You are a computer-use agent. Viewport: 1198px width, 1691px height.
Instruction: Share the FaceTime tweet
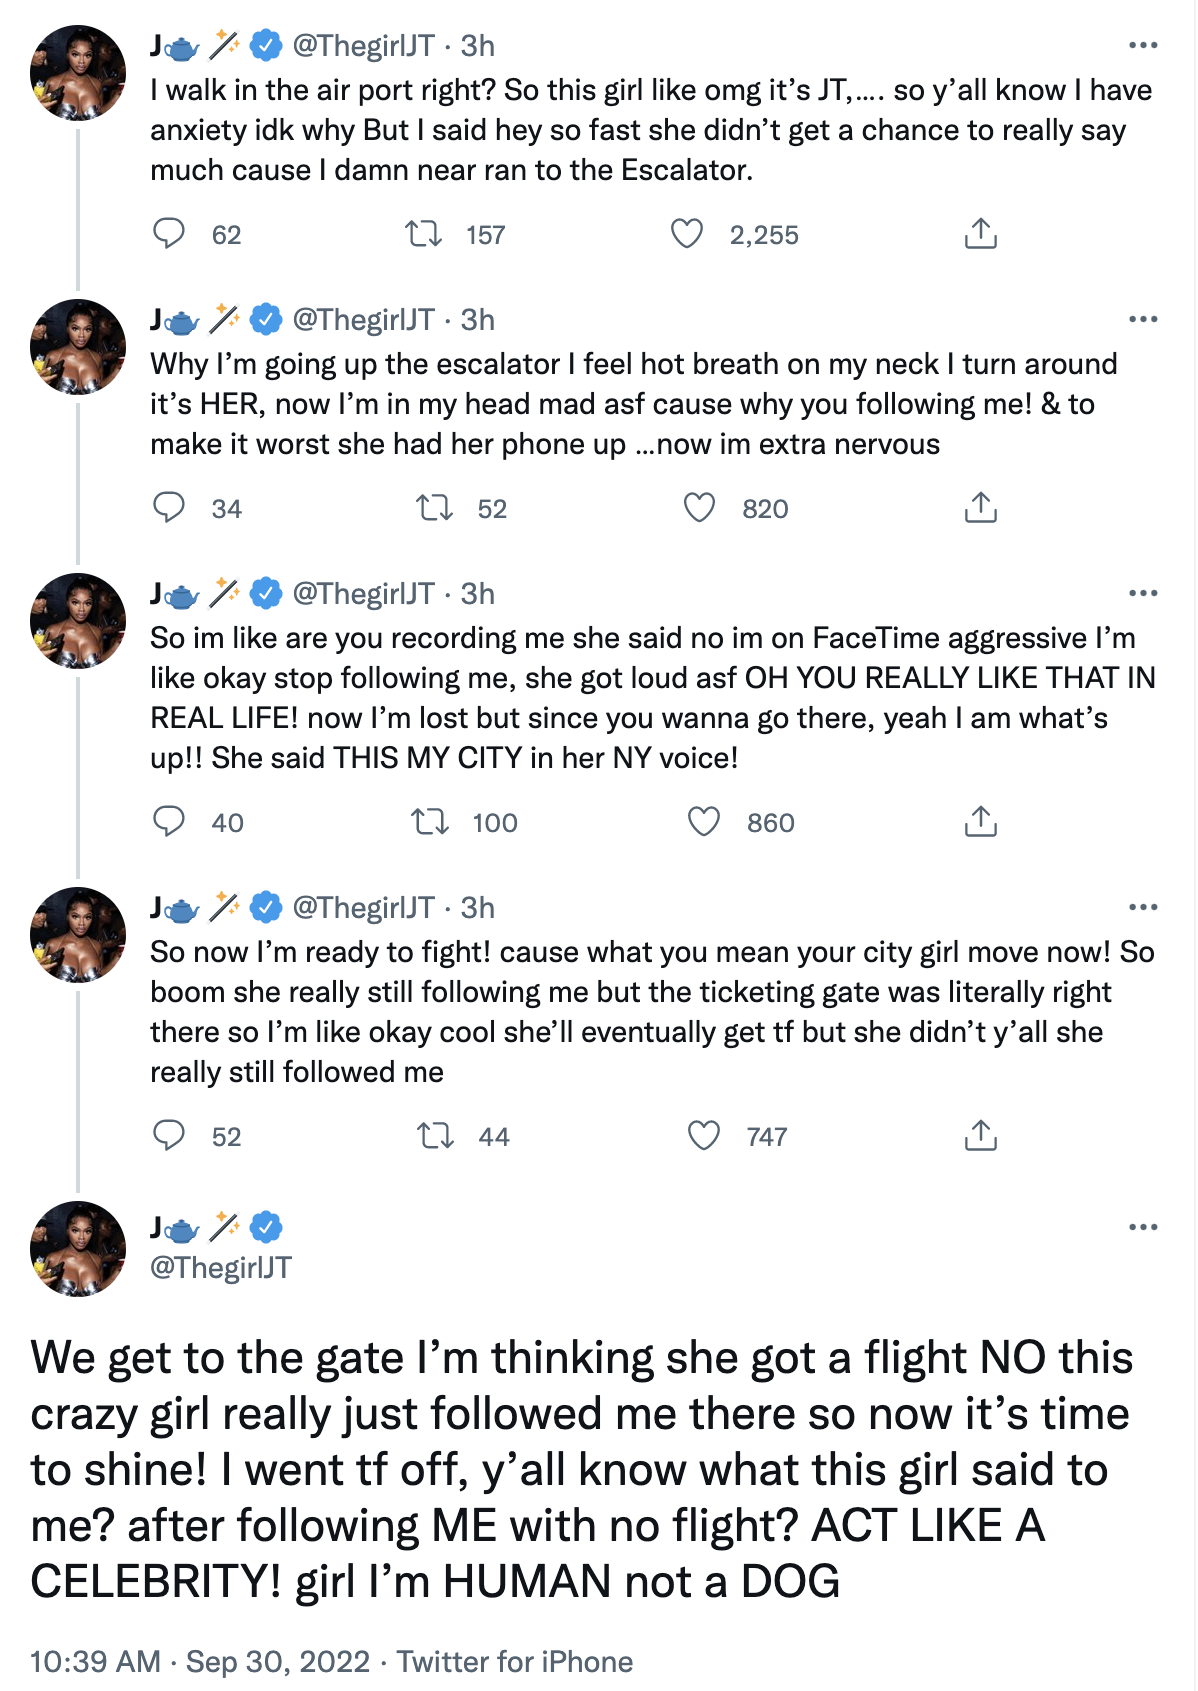pos(983,823)
